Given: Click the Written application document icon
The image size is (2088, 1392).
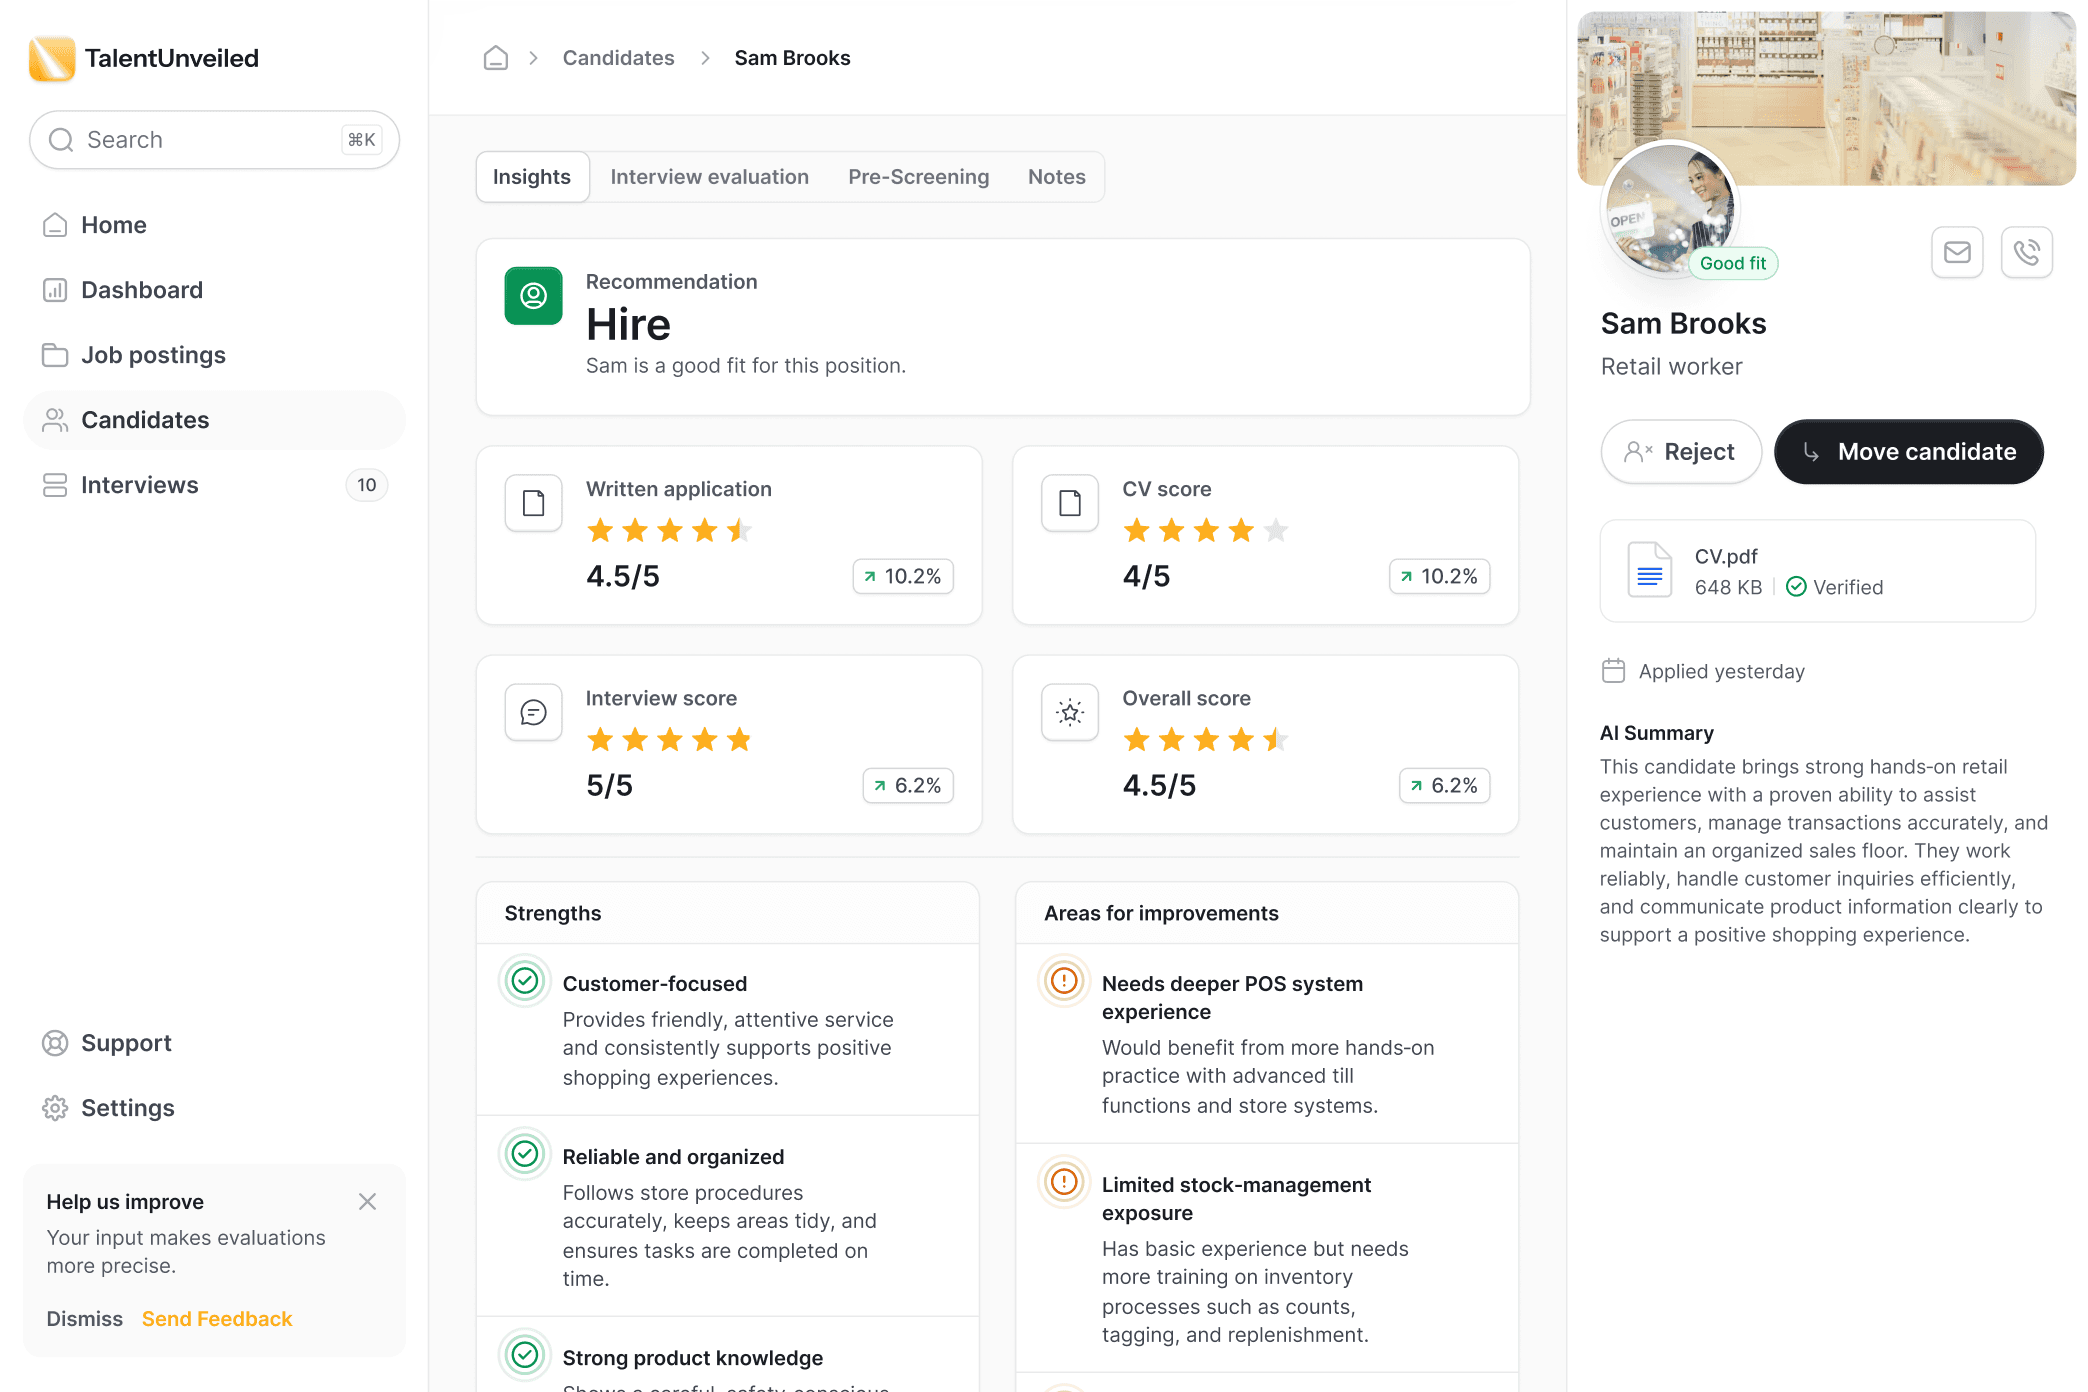Looking at the screenshot, I should [x=533, y=503].
